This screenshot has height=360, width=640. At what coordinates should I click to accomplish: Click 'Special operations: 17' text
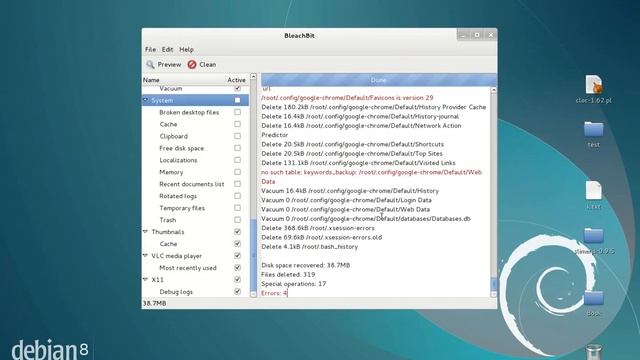(293, 284)
